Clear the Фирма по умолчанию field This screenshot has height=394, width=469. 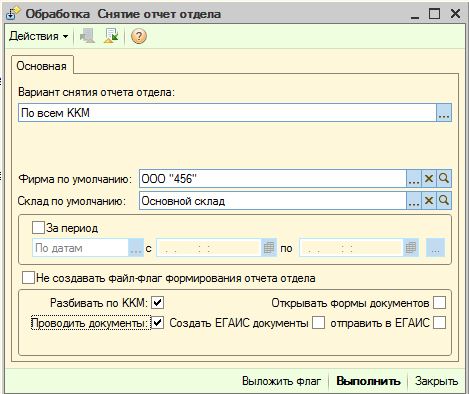[429, 179]
